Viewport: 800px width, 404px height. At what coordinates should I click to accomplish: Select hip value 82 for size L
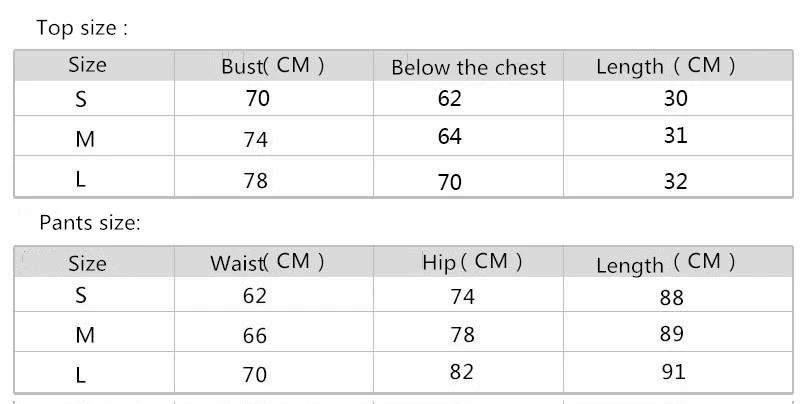coord(462,372)
